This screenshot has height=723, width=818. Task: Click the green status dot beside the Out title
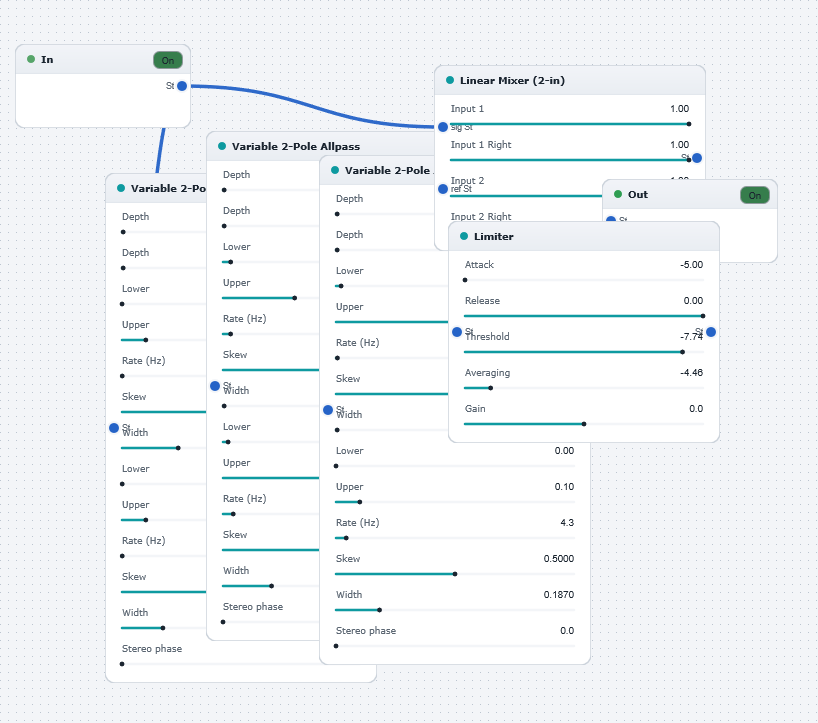618,194
